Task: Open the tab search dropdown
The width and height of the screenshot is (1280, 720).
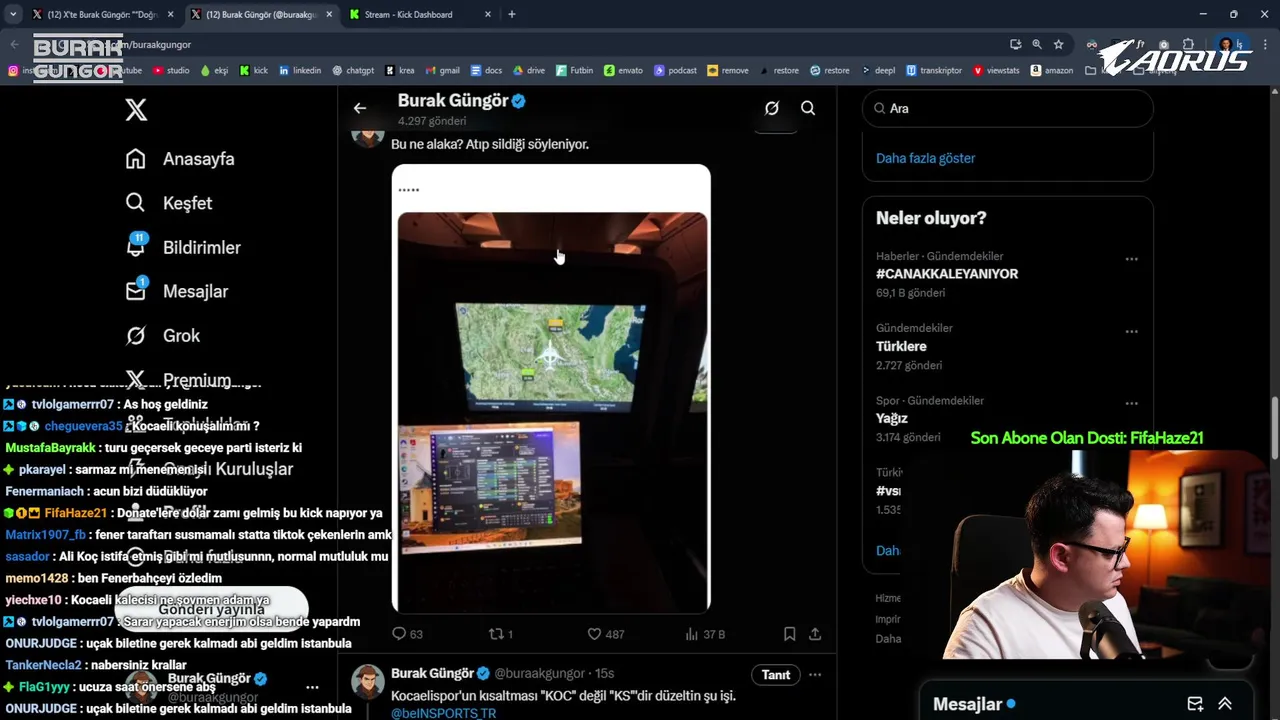Action: (13, 14)
